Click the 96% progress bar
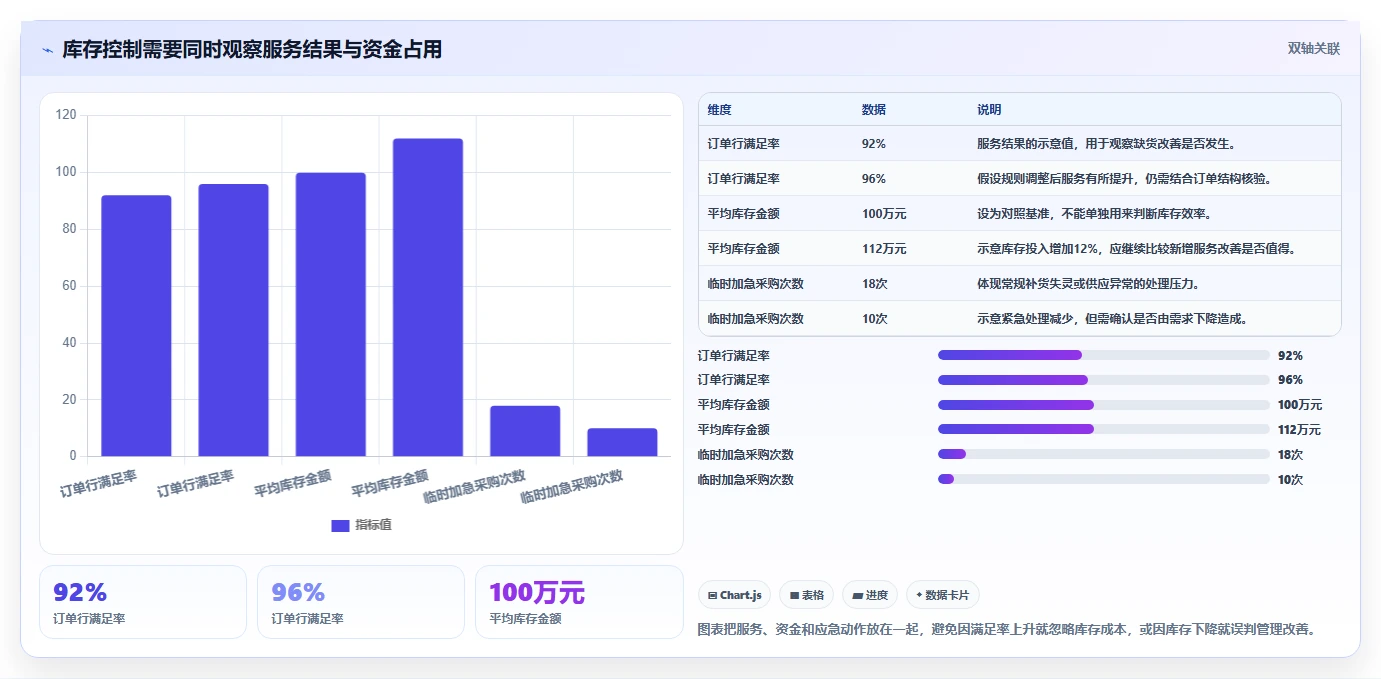Image resolution: width=1381 pixels, height=679 pixels. click(1104, 380)
